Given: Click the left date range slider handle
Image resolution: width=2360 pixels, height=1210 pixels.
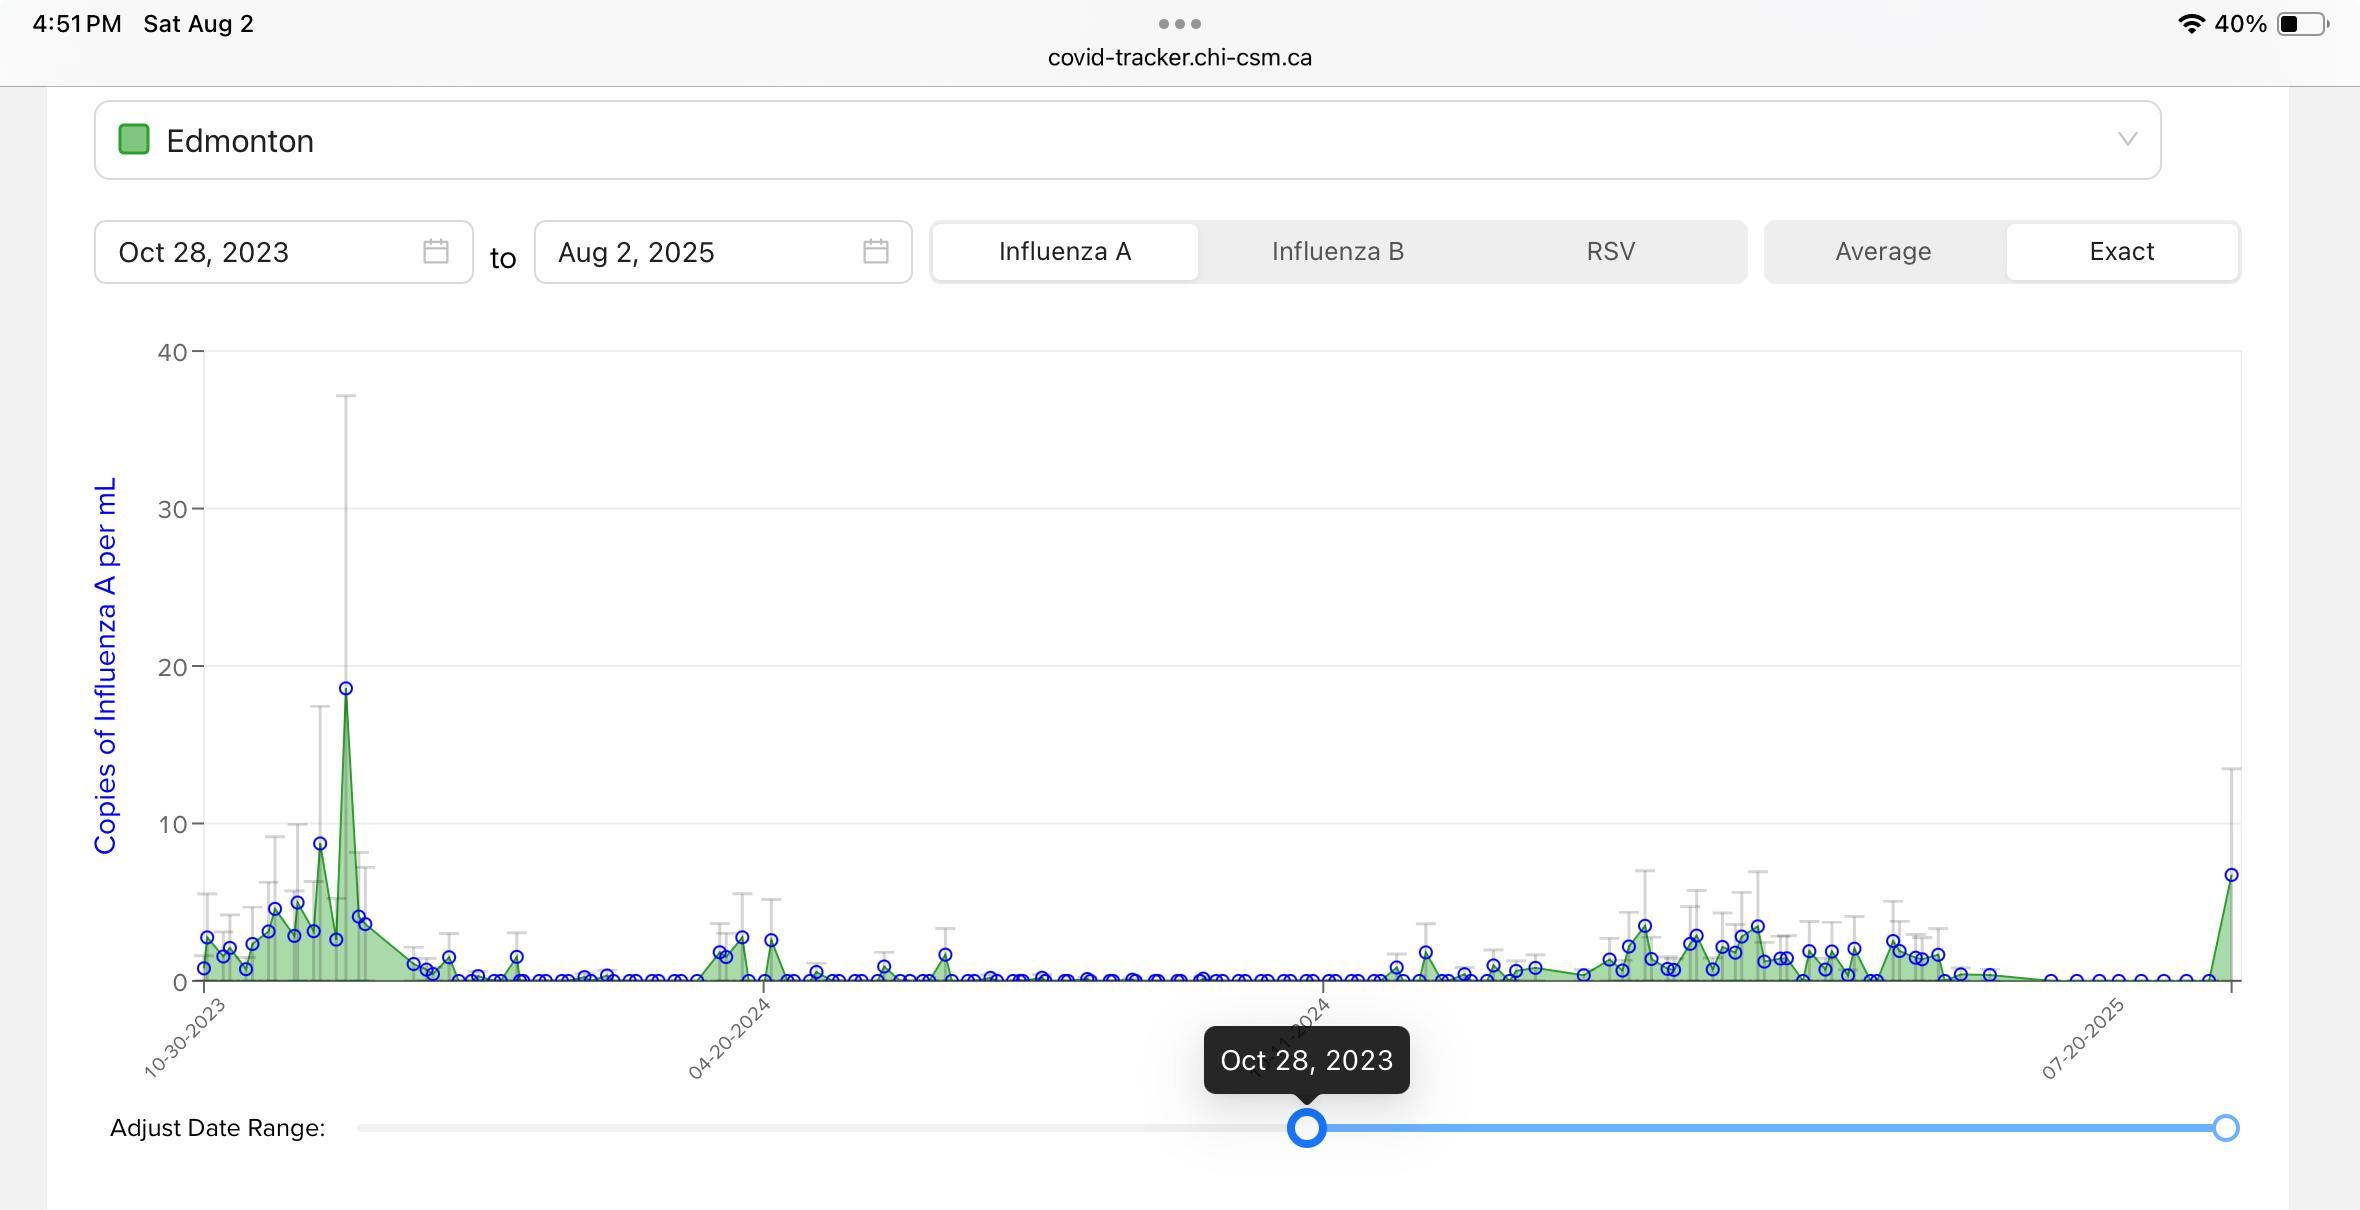Looking at the screenshot, I should point(1306,1128).
